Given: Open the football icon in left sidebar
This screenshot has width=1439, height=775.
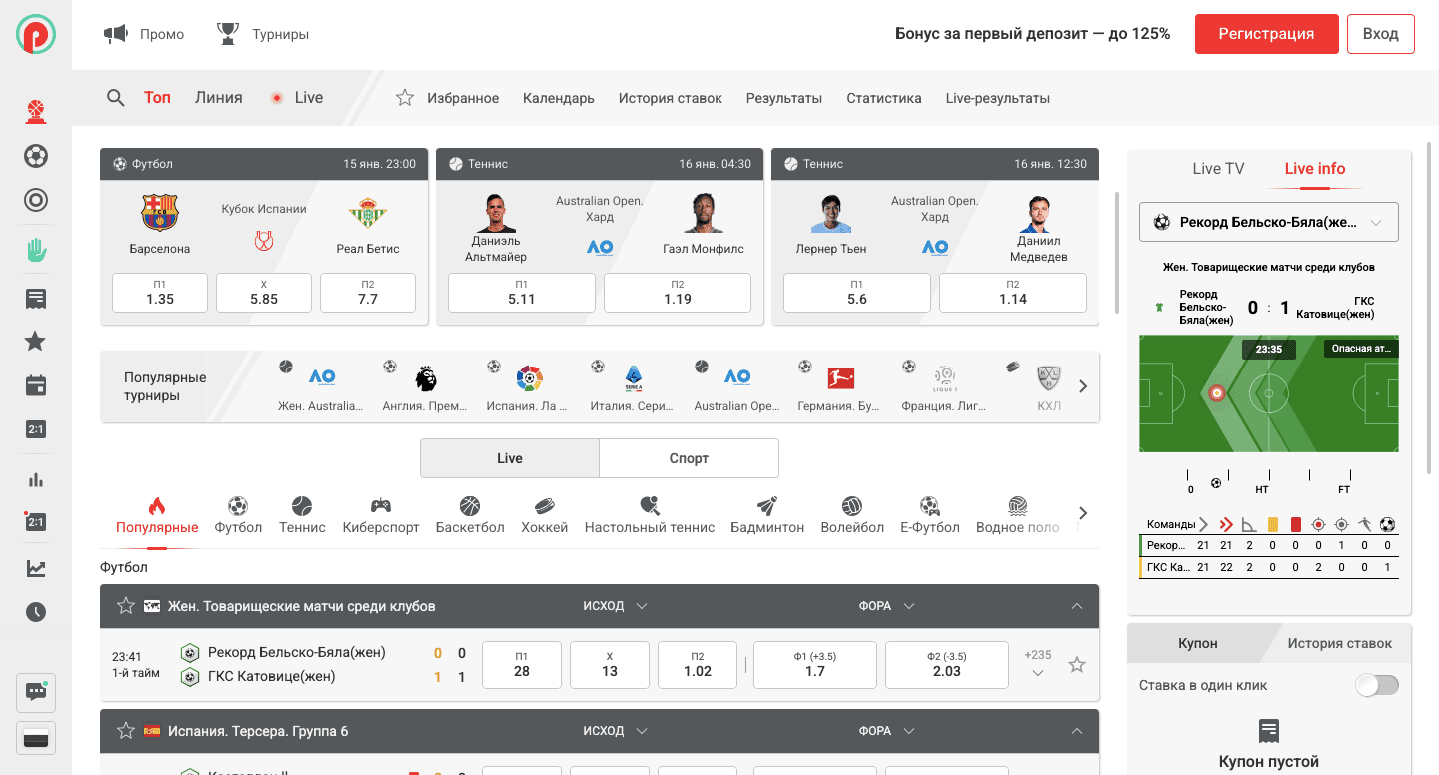Looking at the screenshot, I should coord(36,156).
